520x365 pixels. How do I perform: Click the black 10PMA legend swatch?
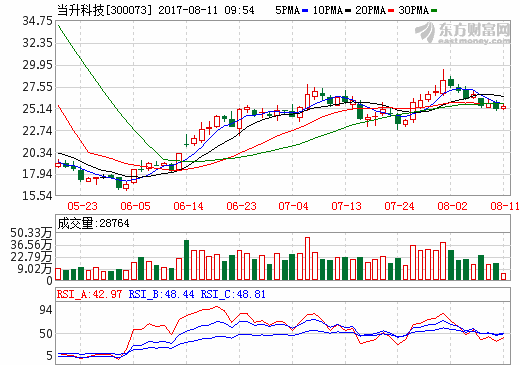(x=348, y=11)
